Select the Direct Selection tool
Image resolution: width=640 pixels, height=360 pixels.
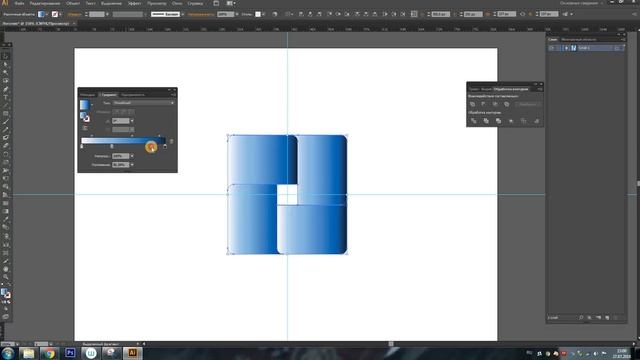pos(6,64)
